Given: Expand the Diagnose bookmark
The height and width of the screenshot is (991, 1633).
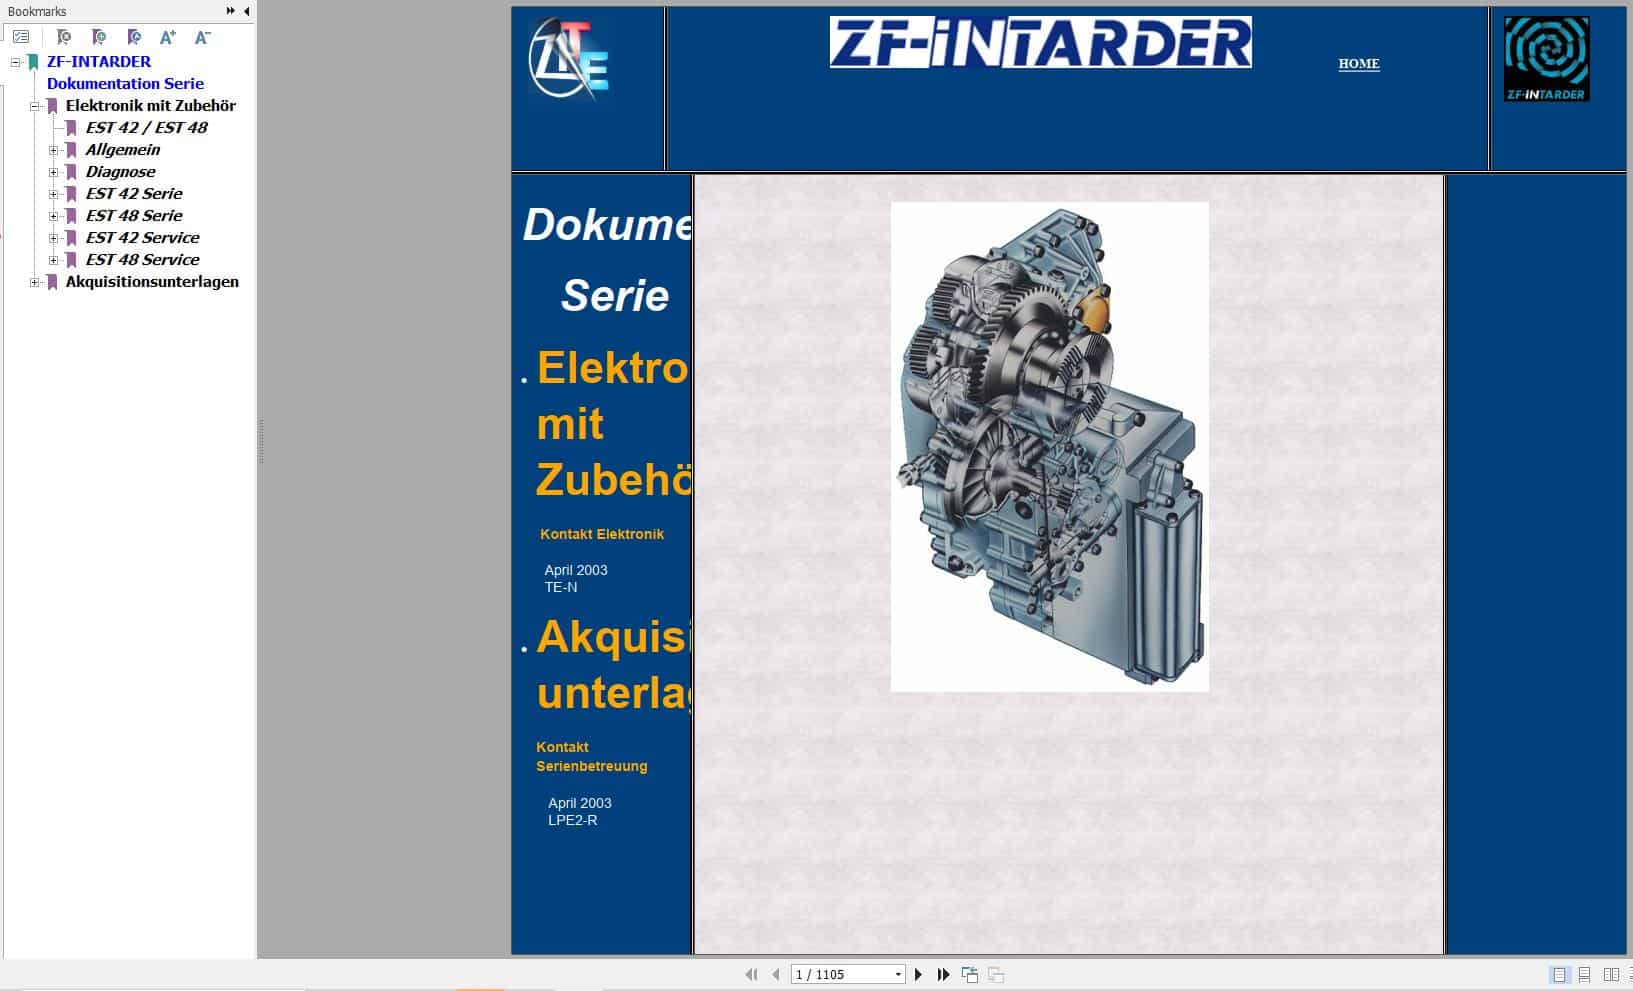Looking at the screenshot, I should [x=54, y=172].
